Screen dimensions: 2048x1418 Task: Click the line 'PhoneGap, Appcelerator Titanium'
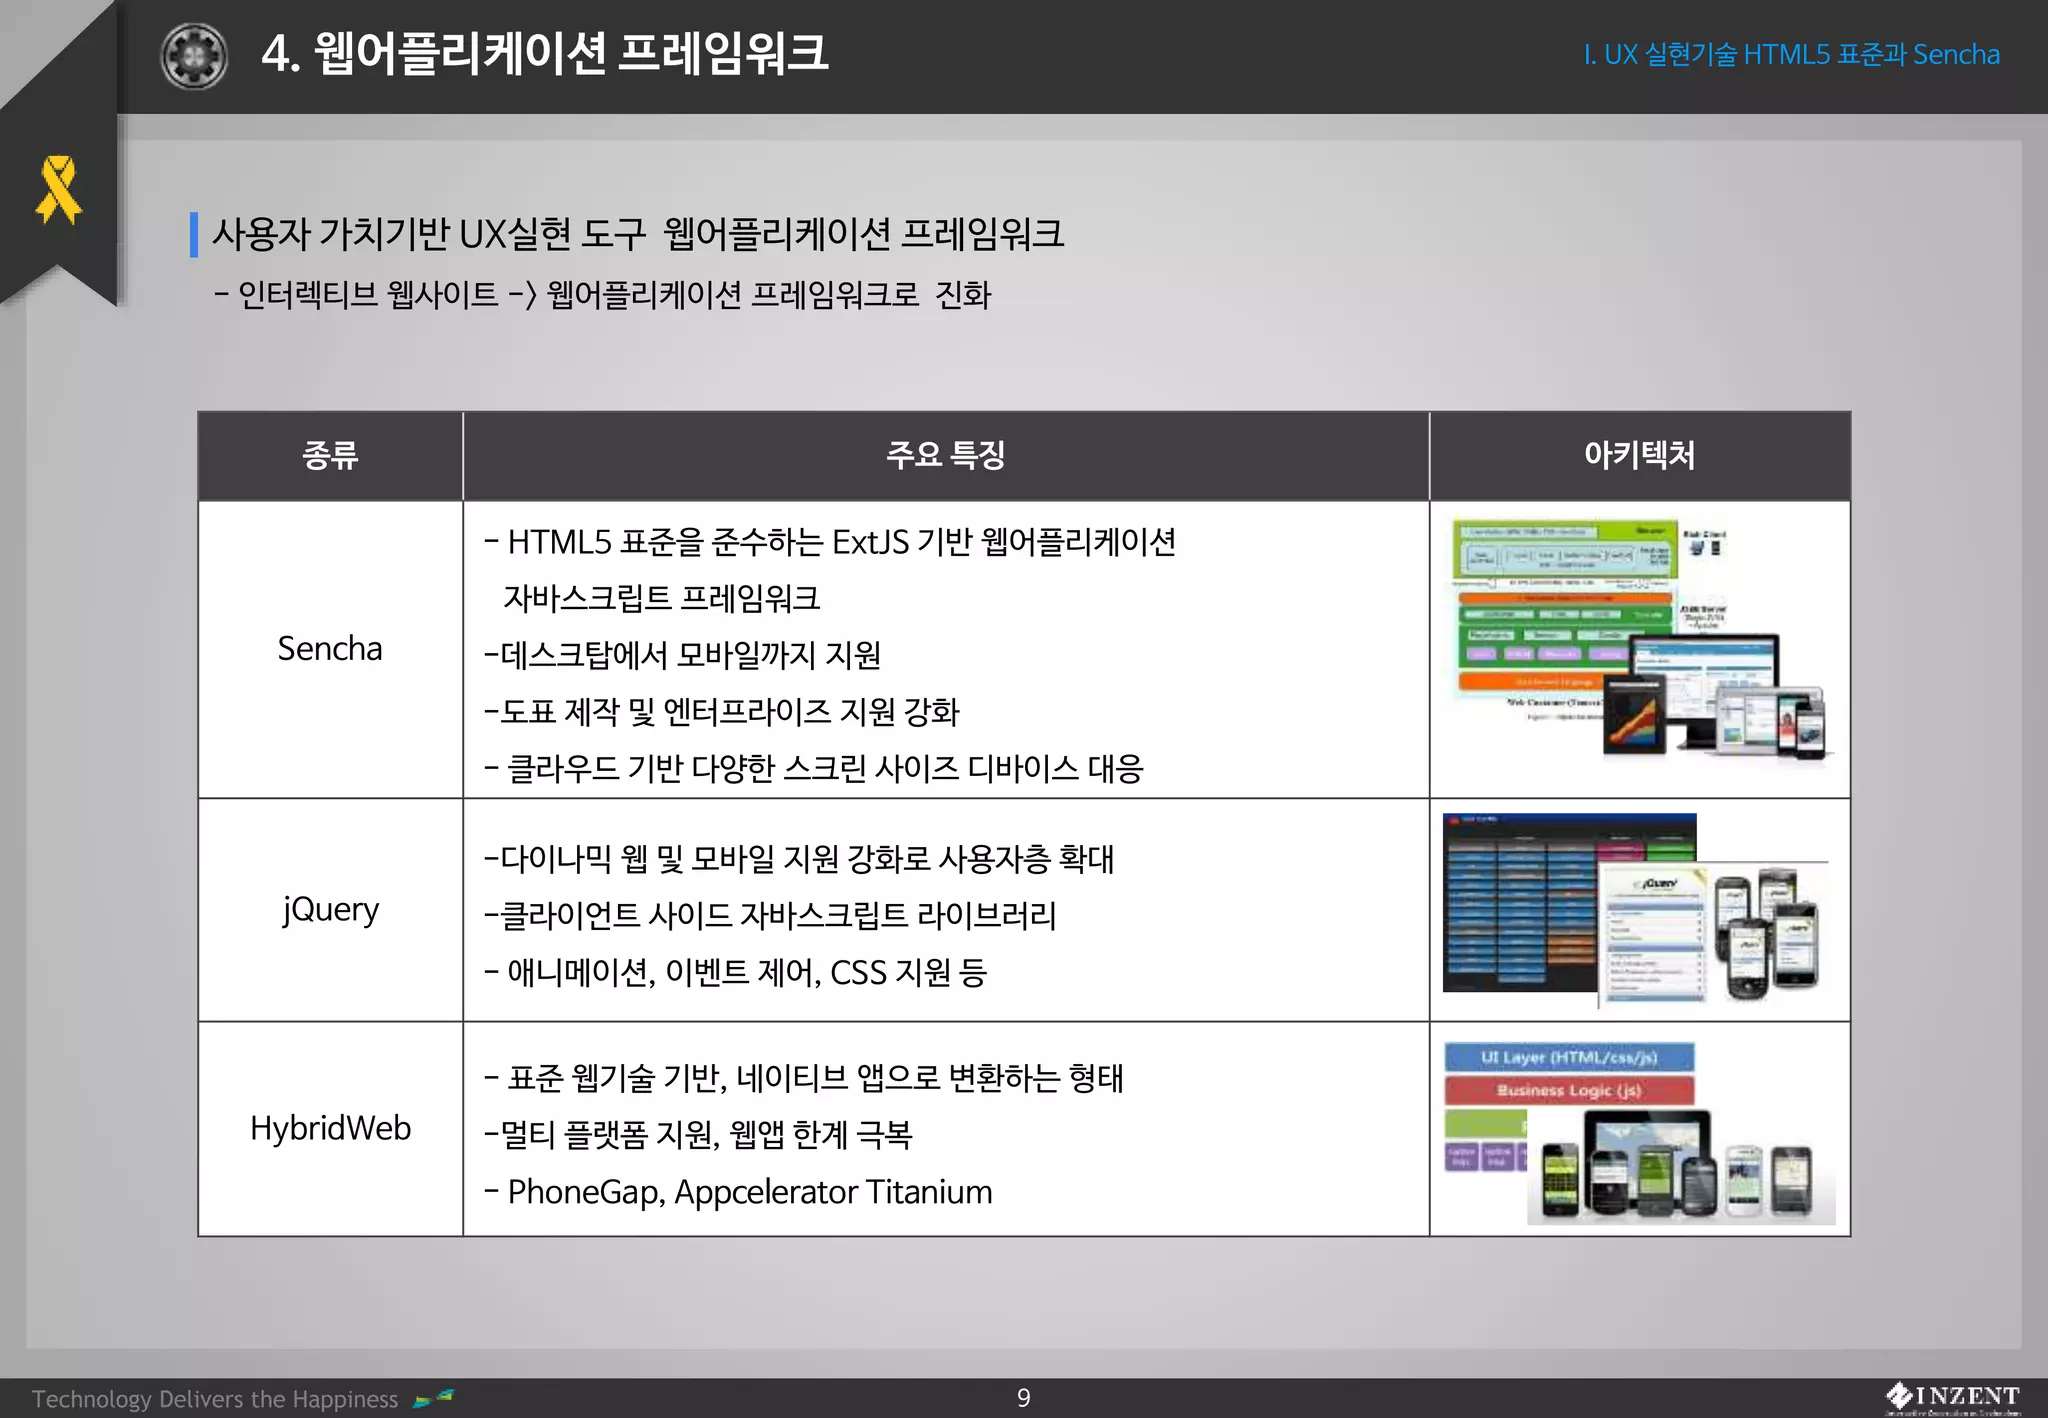click(x=738, y=1192)
